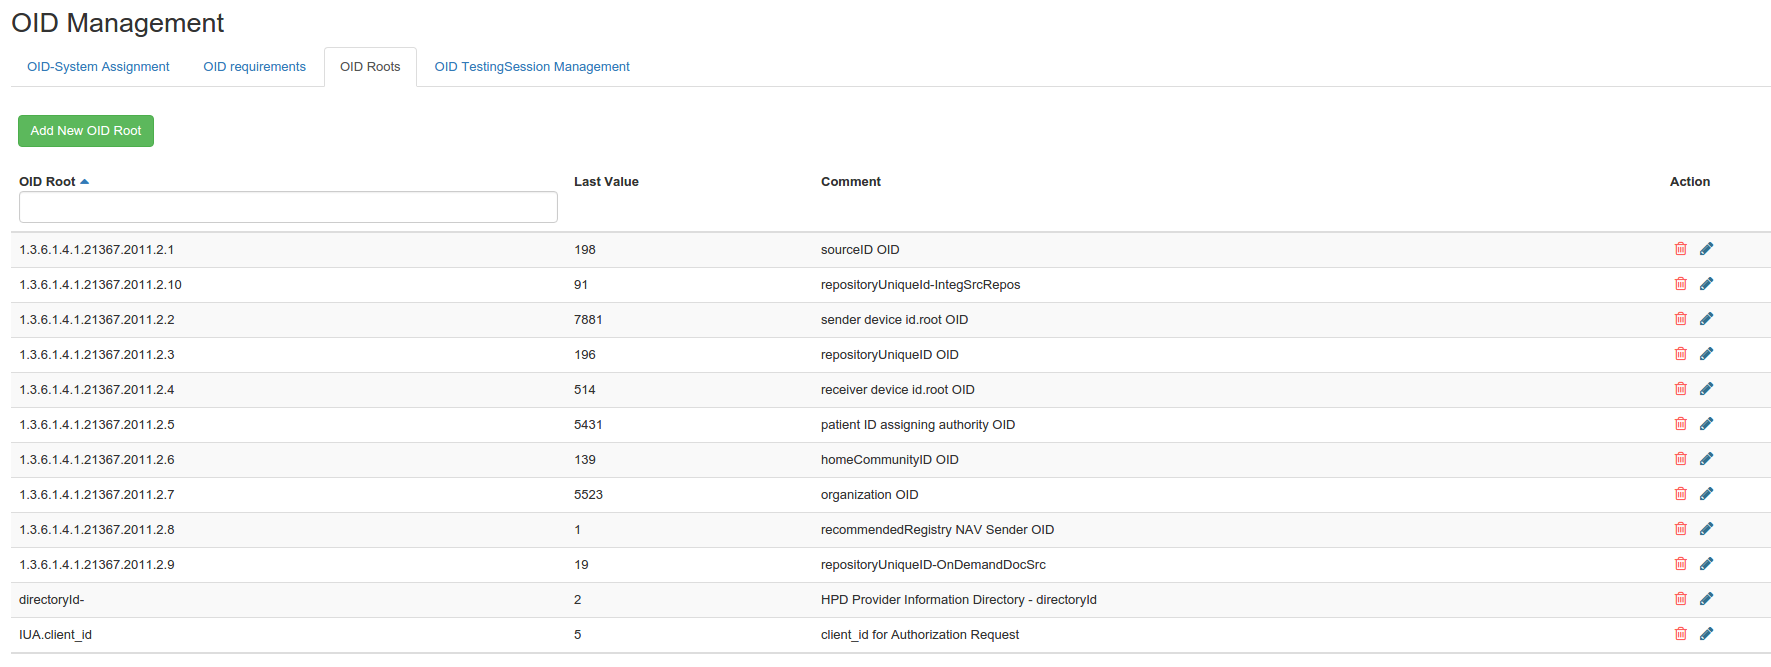Delete the patient ID assigning authority row
This screenshot has height=667, width=1771.
point(1680,424)
